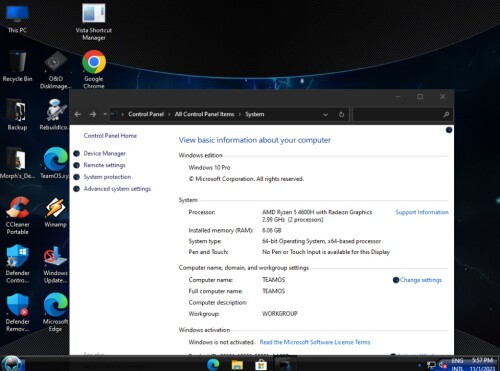
Task: Go back in Control Panel
Action: (x=78, y=114)
